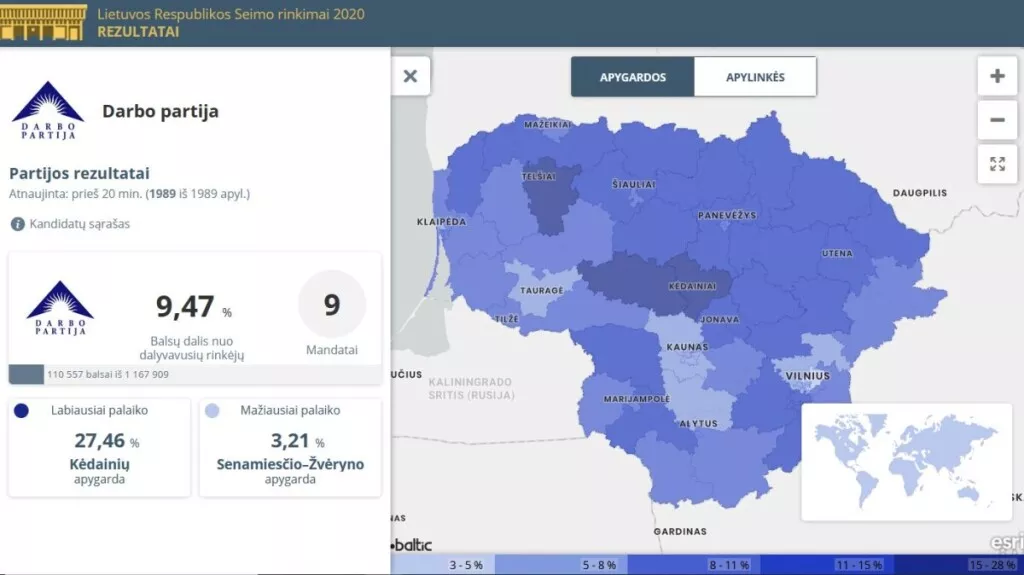Open the Kandidatų sąrašas link
The height and width of the screenshot is (575, 1024).
coord(80,224)
